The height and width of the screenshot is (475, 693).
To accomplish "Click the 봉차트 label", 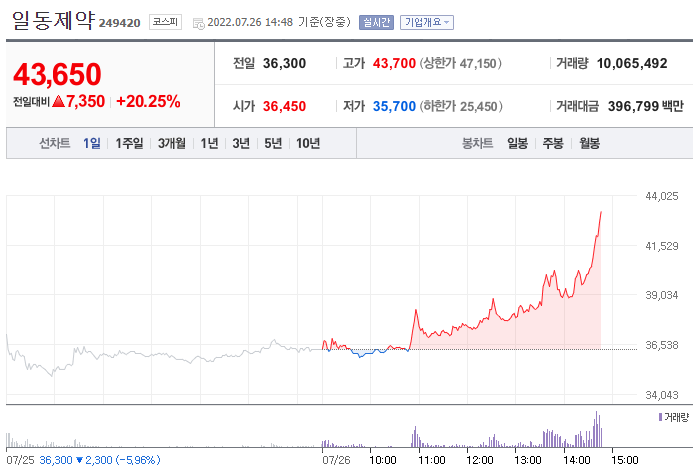I will coord(477,143).
